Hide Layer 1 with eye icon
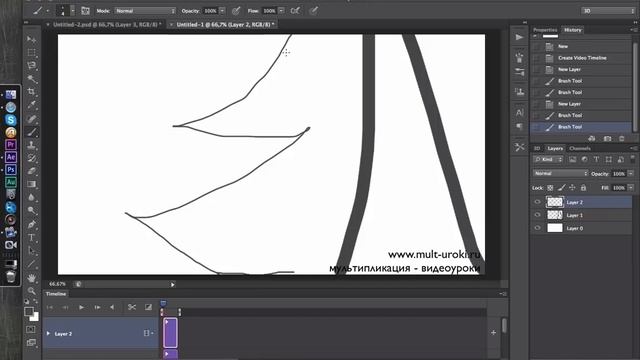Viewport: 640px width, 360px height. 538,215
